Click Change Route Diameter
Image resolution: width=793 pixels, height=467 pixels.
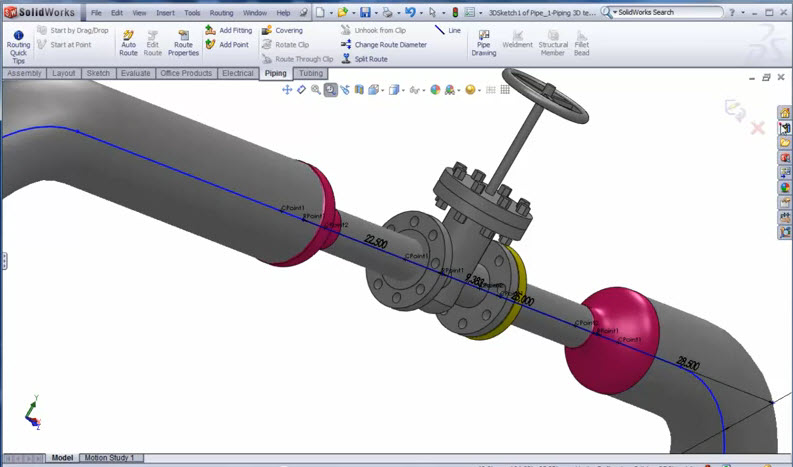click(384, 45)
